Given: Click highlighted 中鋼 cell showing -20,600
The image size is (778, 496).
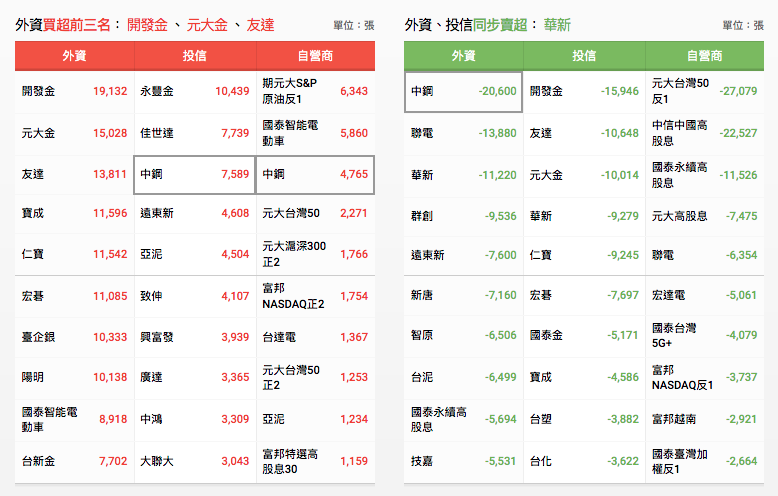Looking at the screenshot, I should coord(463,92).
